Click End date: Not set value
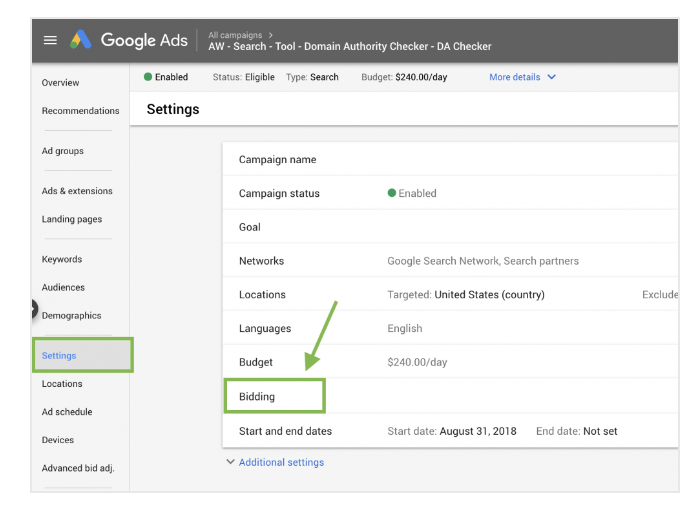 pos(576,431)
